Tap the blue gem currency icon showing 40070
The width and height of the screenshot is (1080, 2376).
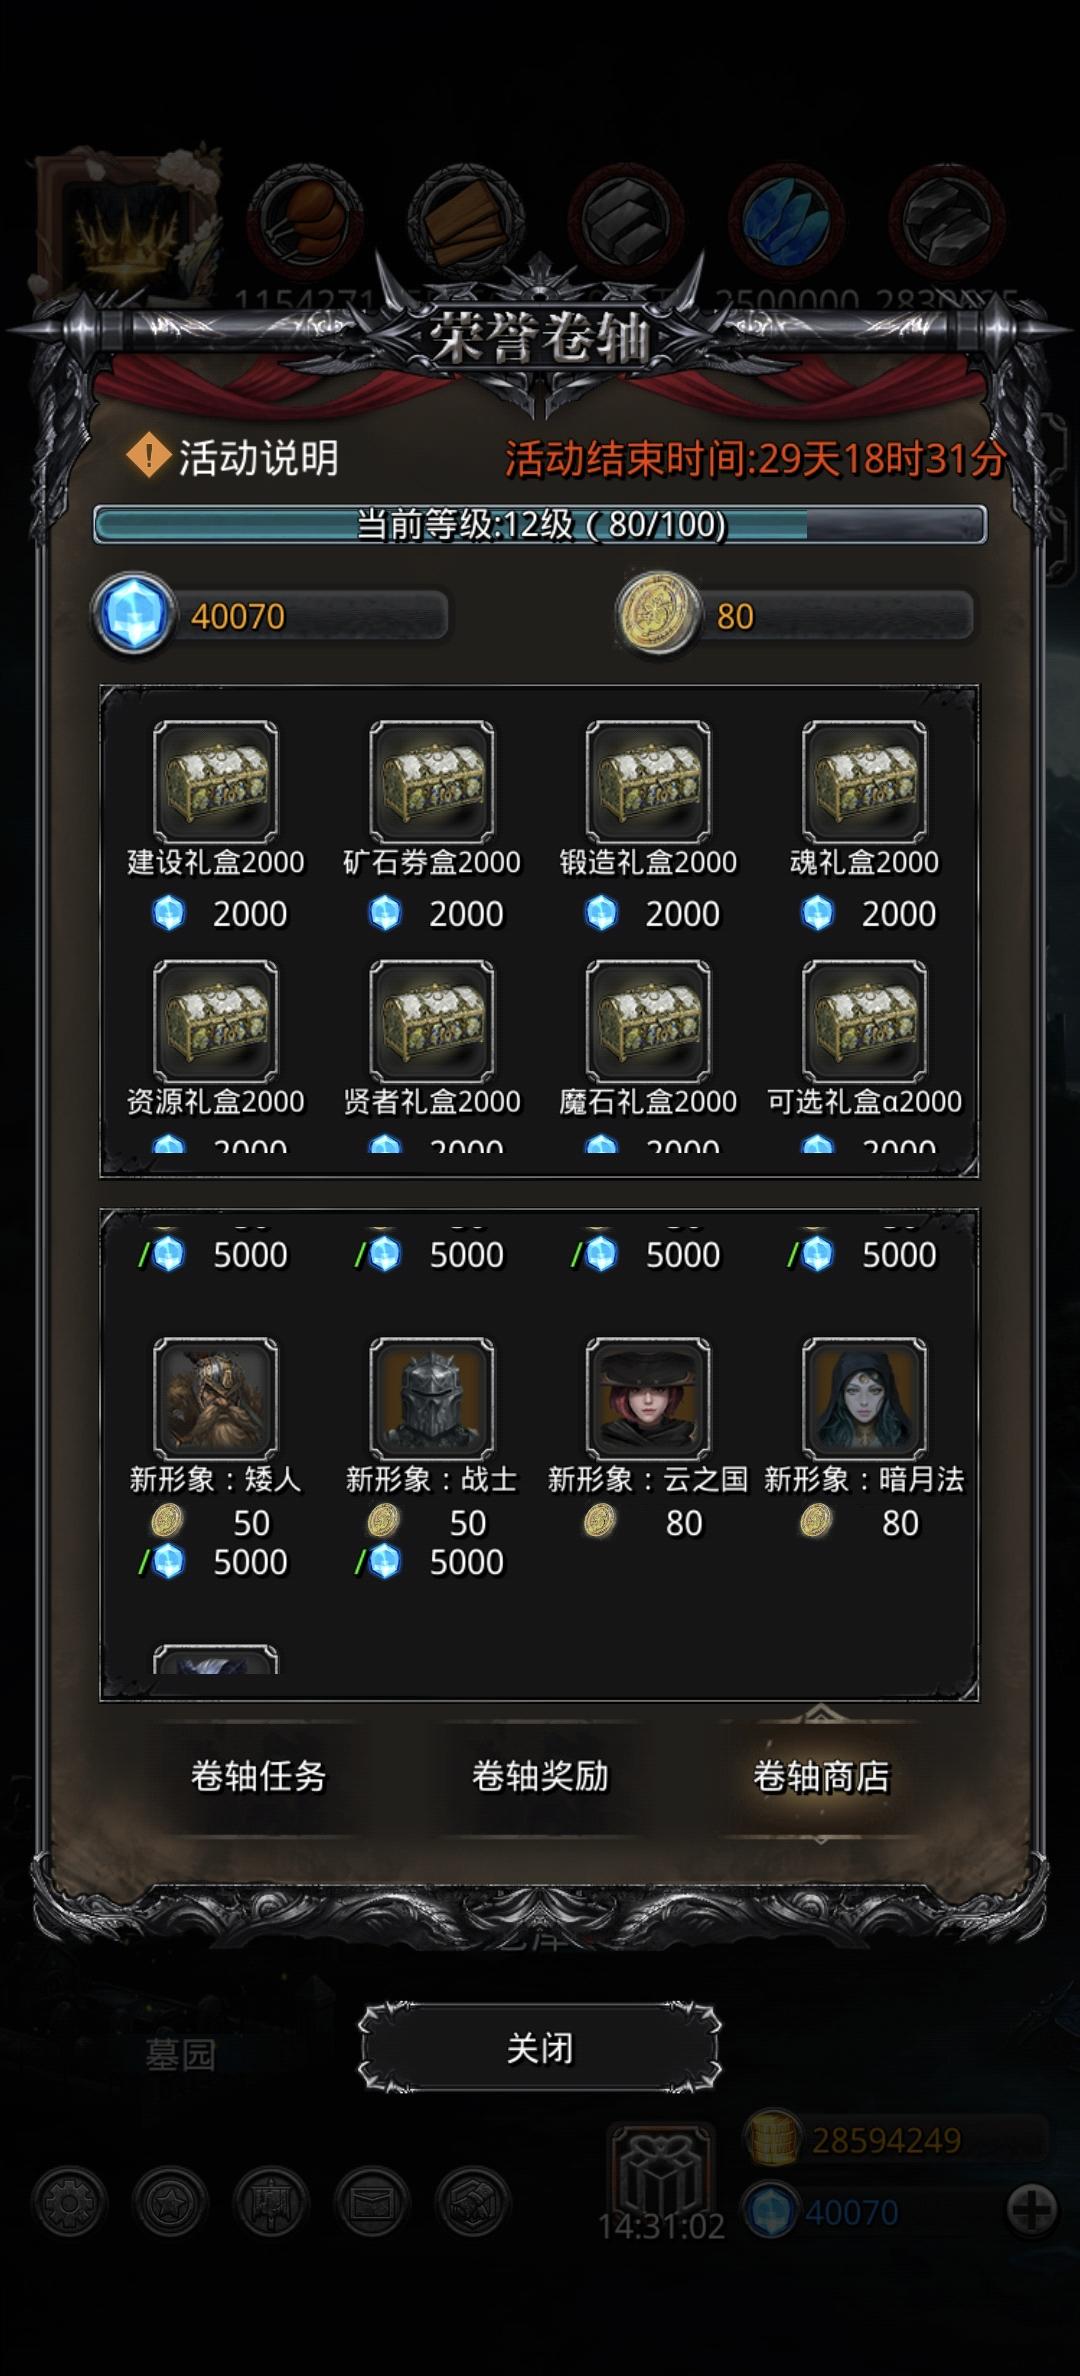(x=134, y=614)
